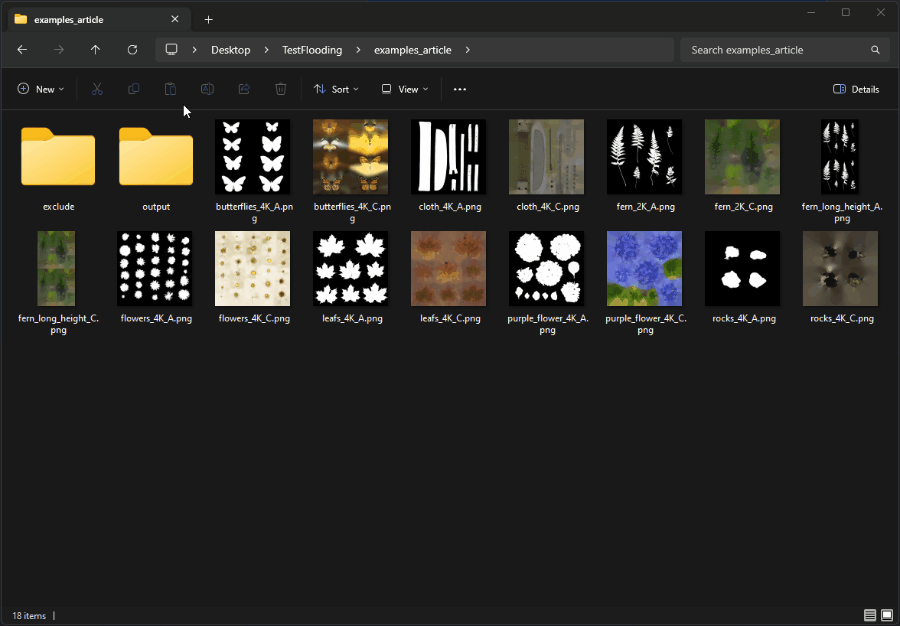Open the View dropdown
The image size is (900, 626).
tap(405, 89)
